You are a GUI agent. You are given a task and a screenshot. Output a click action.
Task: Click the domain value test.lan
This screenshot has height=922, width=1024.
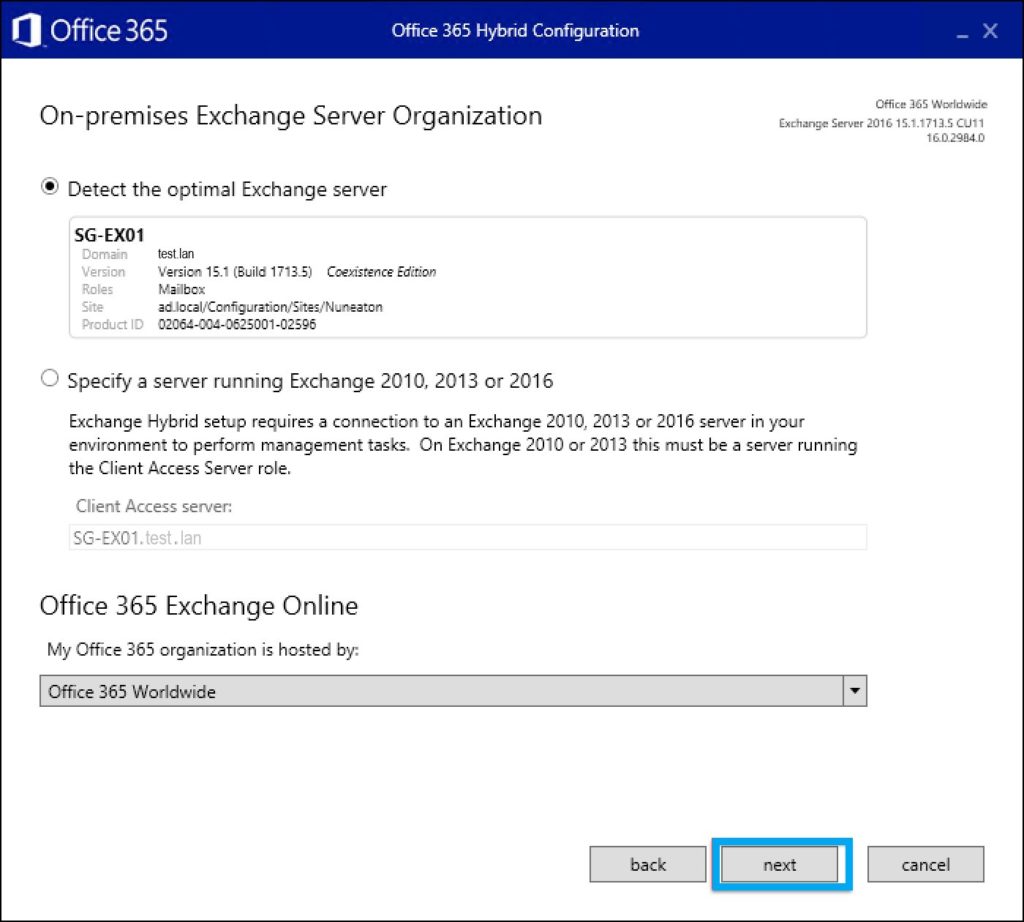[x=176, y=254]
